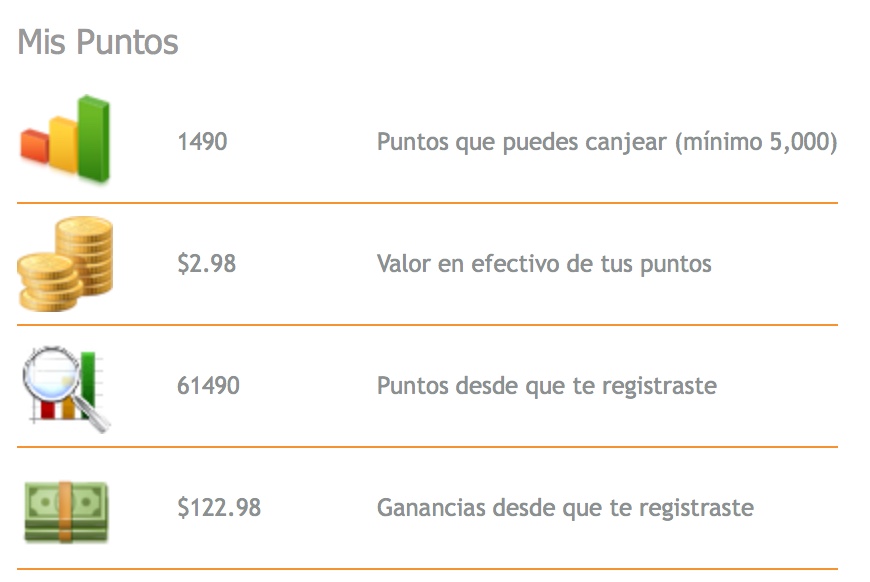Select the 61490 total points value
This screenshot has height=582, width=870.
[208, 386]
